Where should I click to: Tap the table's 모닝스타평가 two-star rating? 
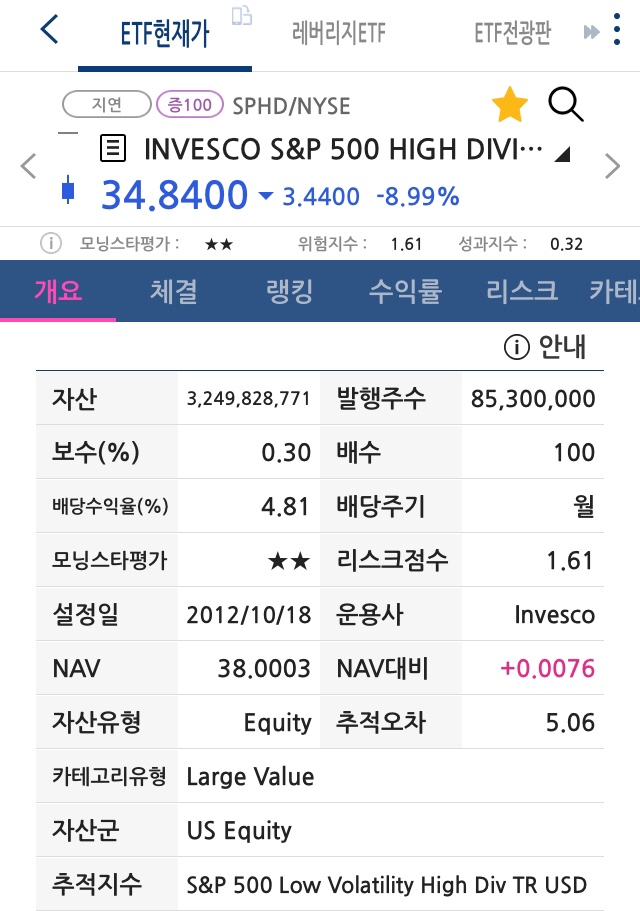pyautogui.click(x=289, y=561)
